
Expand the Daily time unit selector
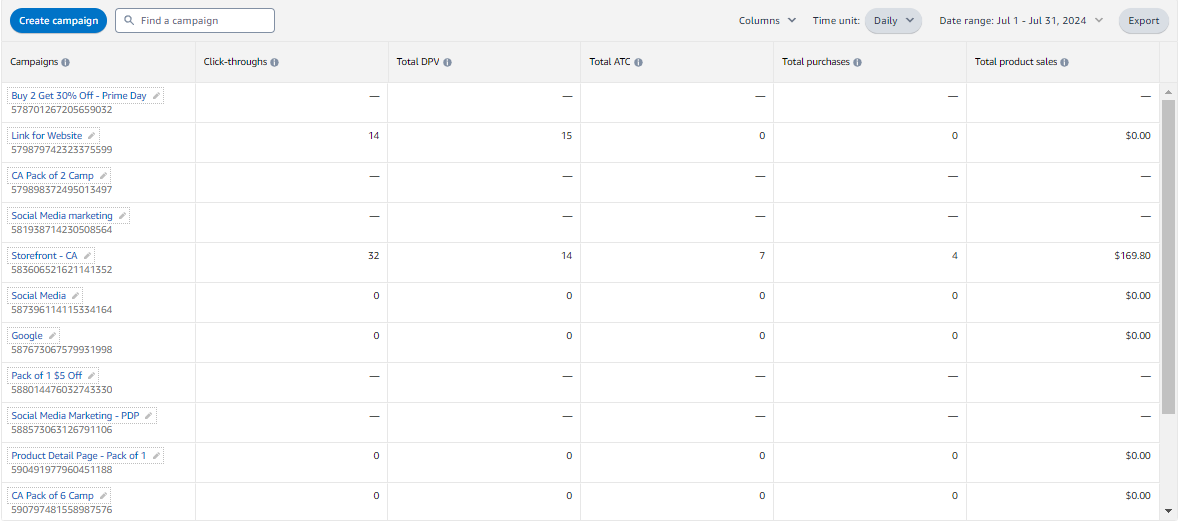click(893, 20)
